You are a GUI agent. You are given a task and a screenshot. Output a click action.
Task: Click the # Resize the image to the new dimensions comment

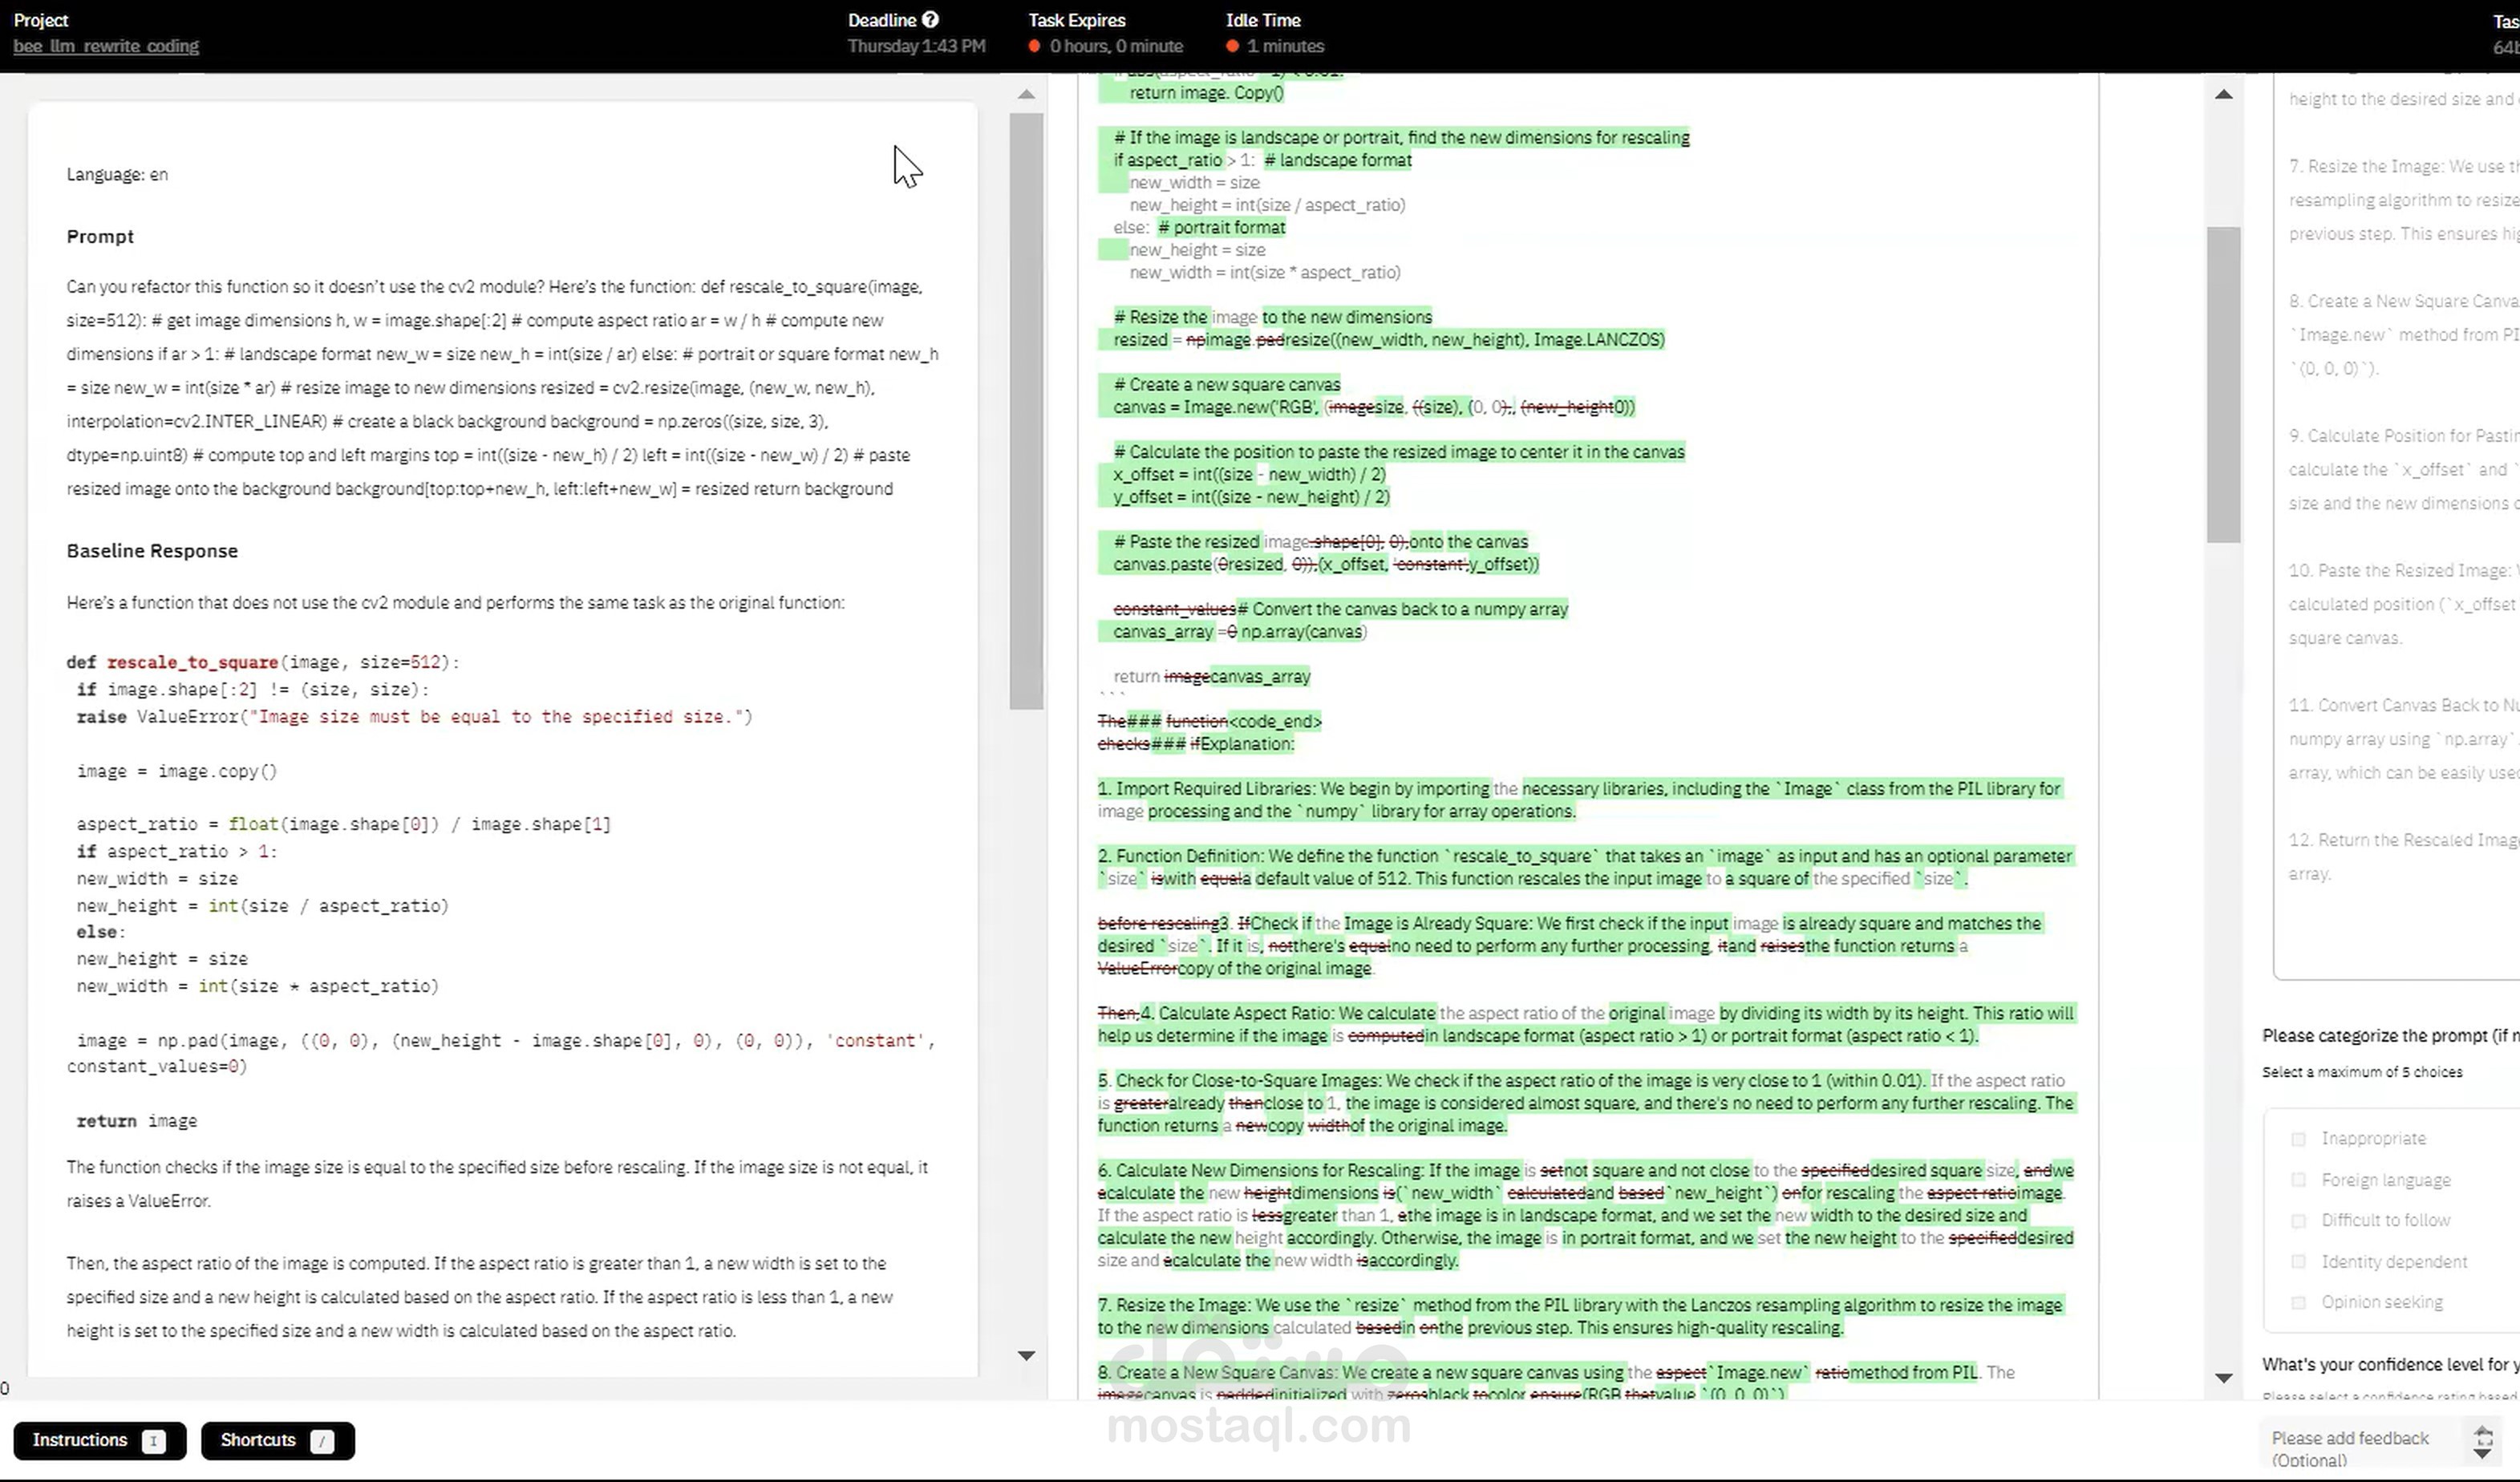coord(1272,317)
